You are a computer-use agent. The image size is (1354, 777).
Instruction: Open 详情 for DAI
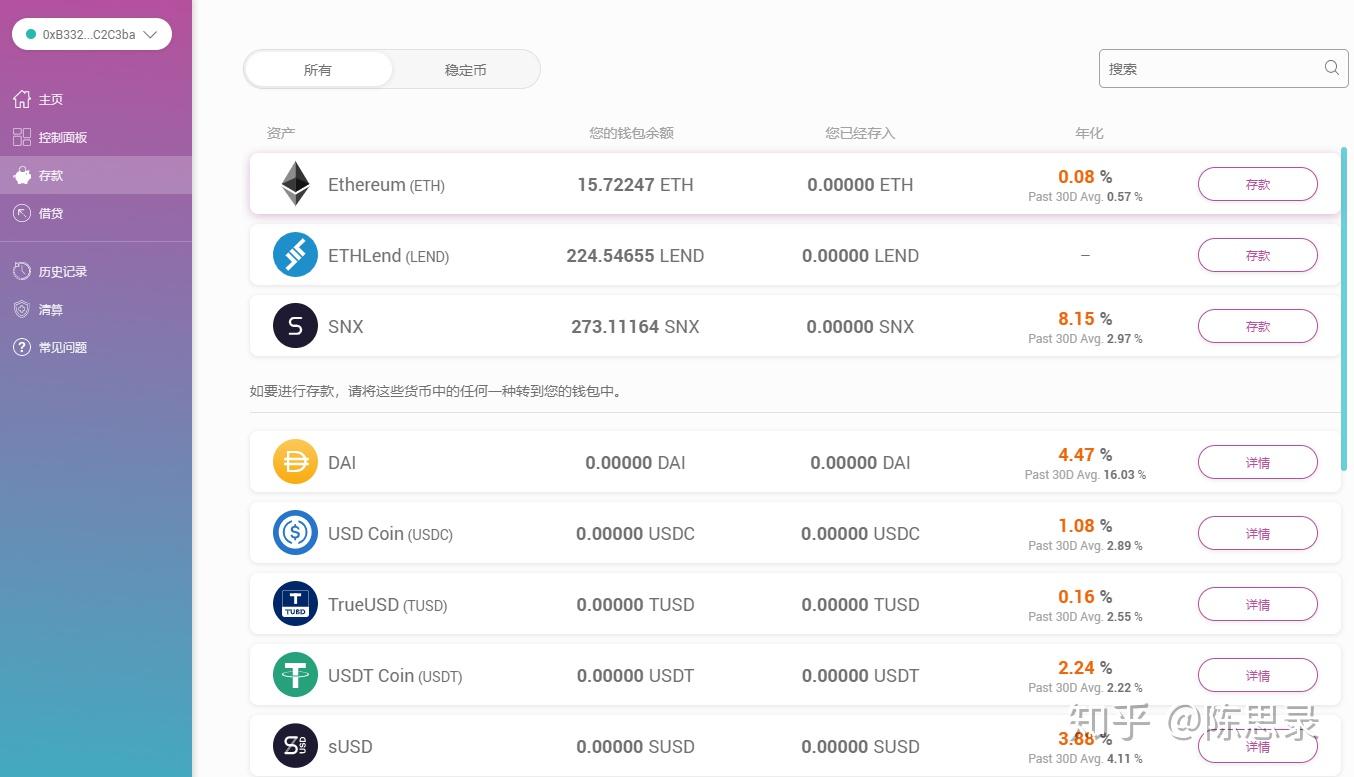click(1257, 462)
